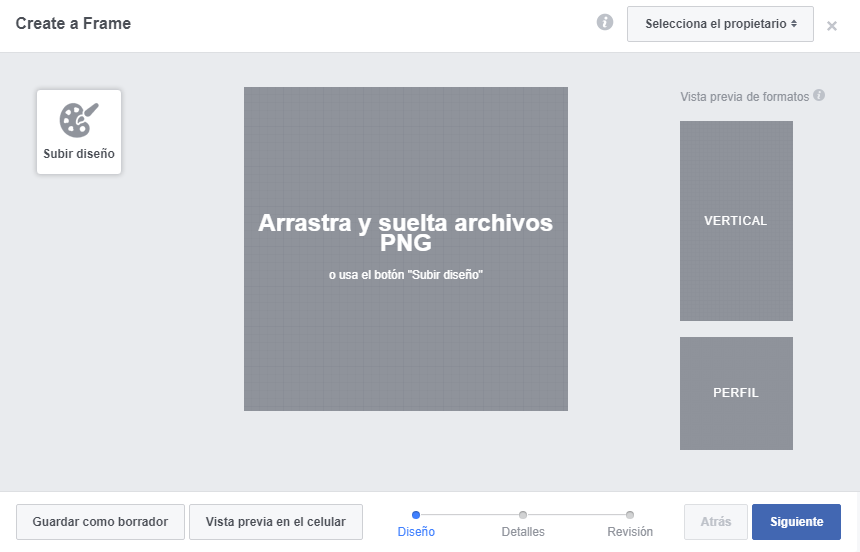
Task: Select the Detalles step dot
Action: point(523,515)
